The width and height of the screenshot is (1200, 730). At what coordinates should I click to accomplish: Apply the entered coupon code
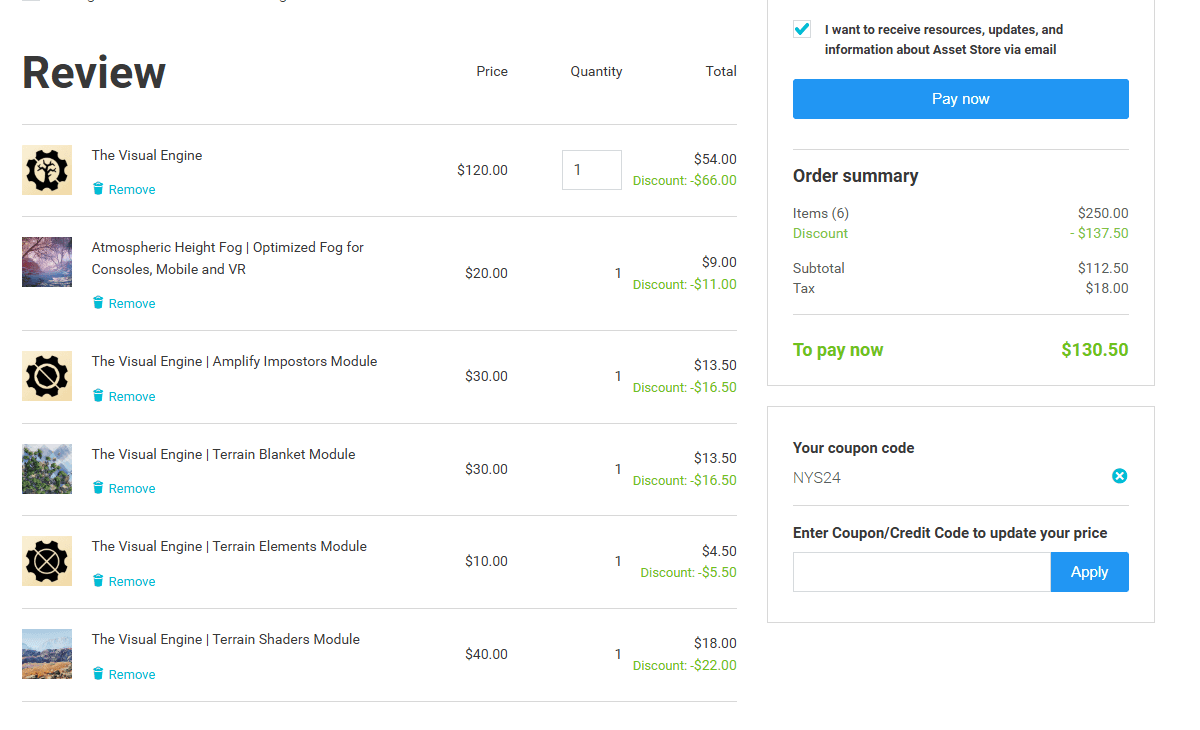[1090, 572]
